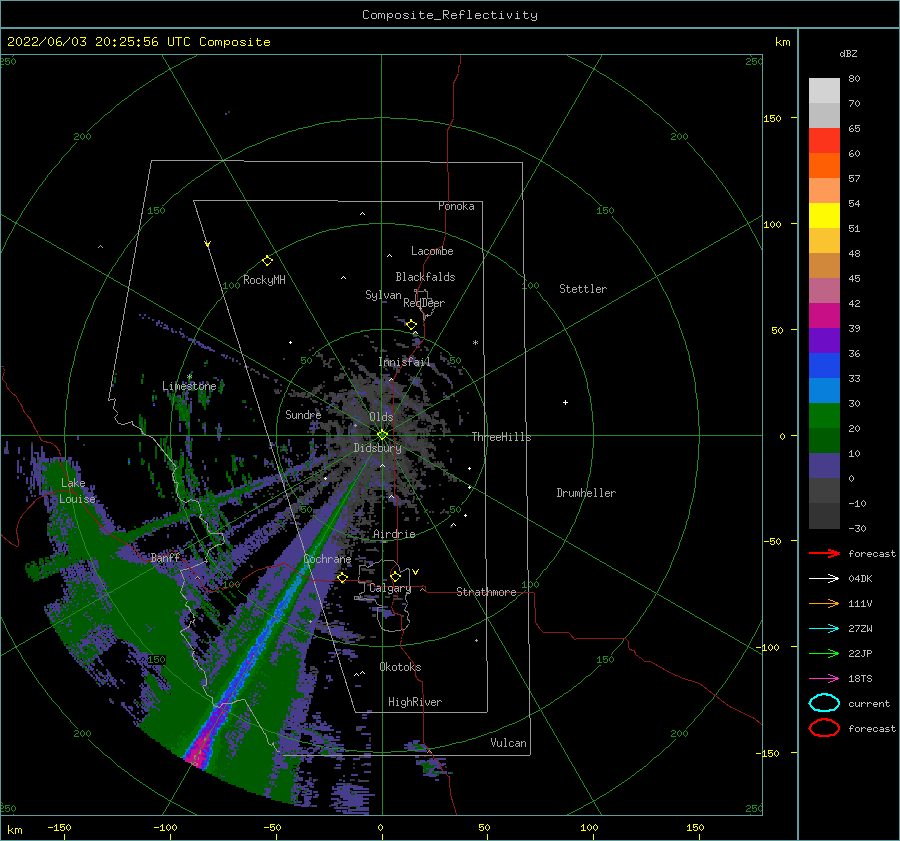This screenshot has height=841, width=900.
Task: Click the Cochrane label
Action: coord(327,559)
